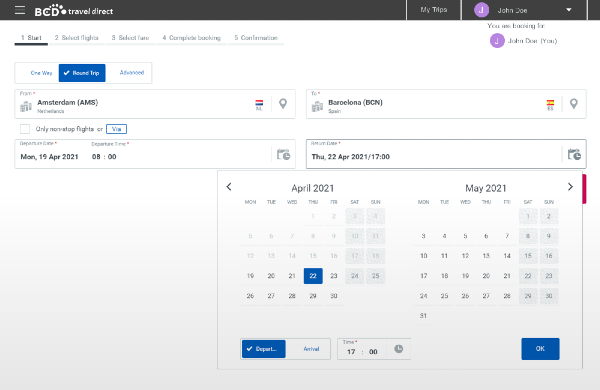Click John Doe avatar in header
The image size is (600, 390).
(481, 10)
